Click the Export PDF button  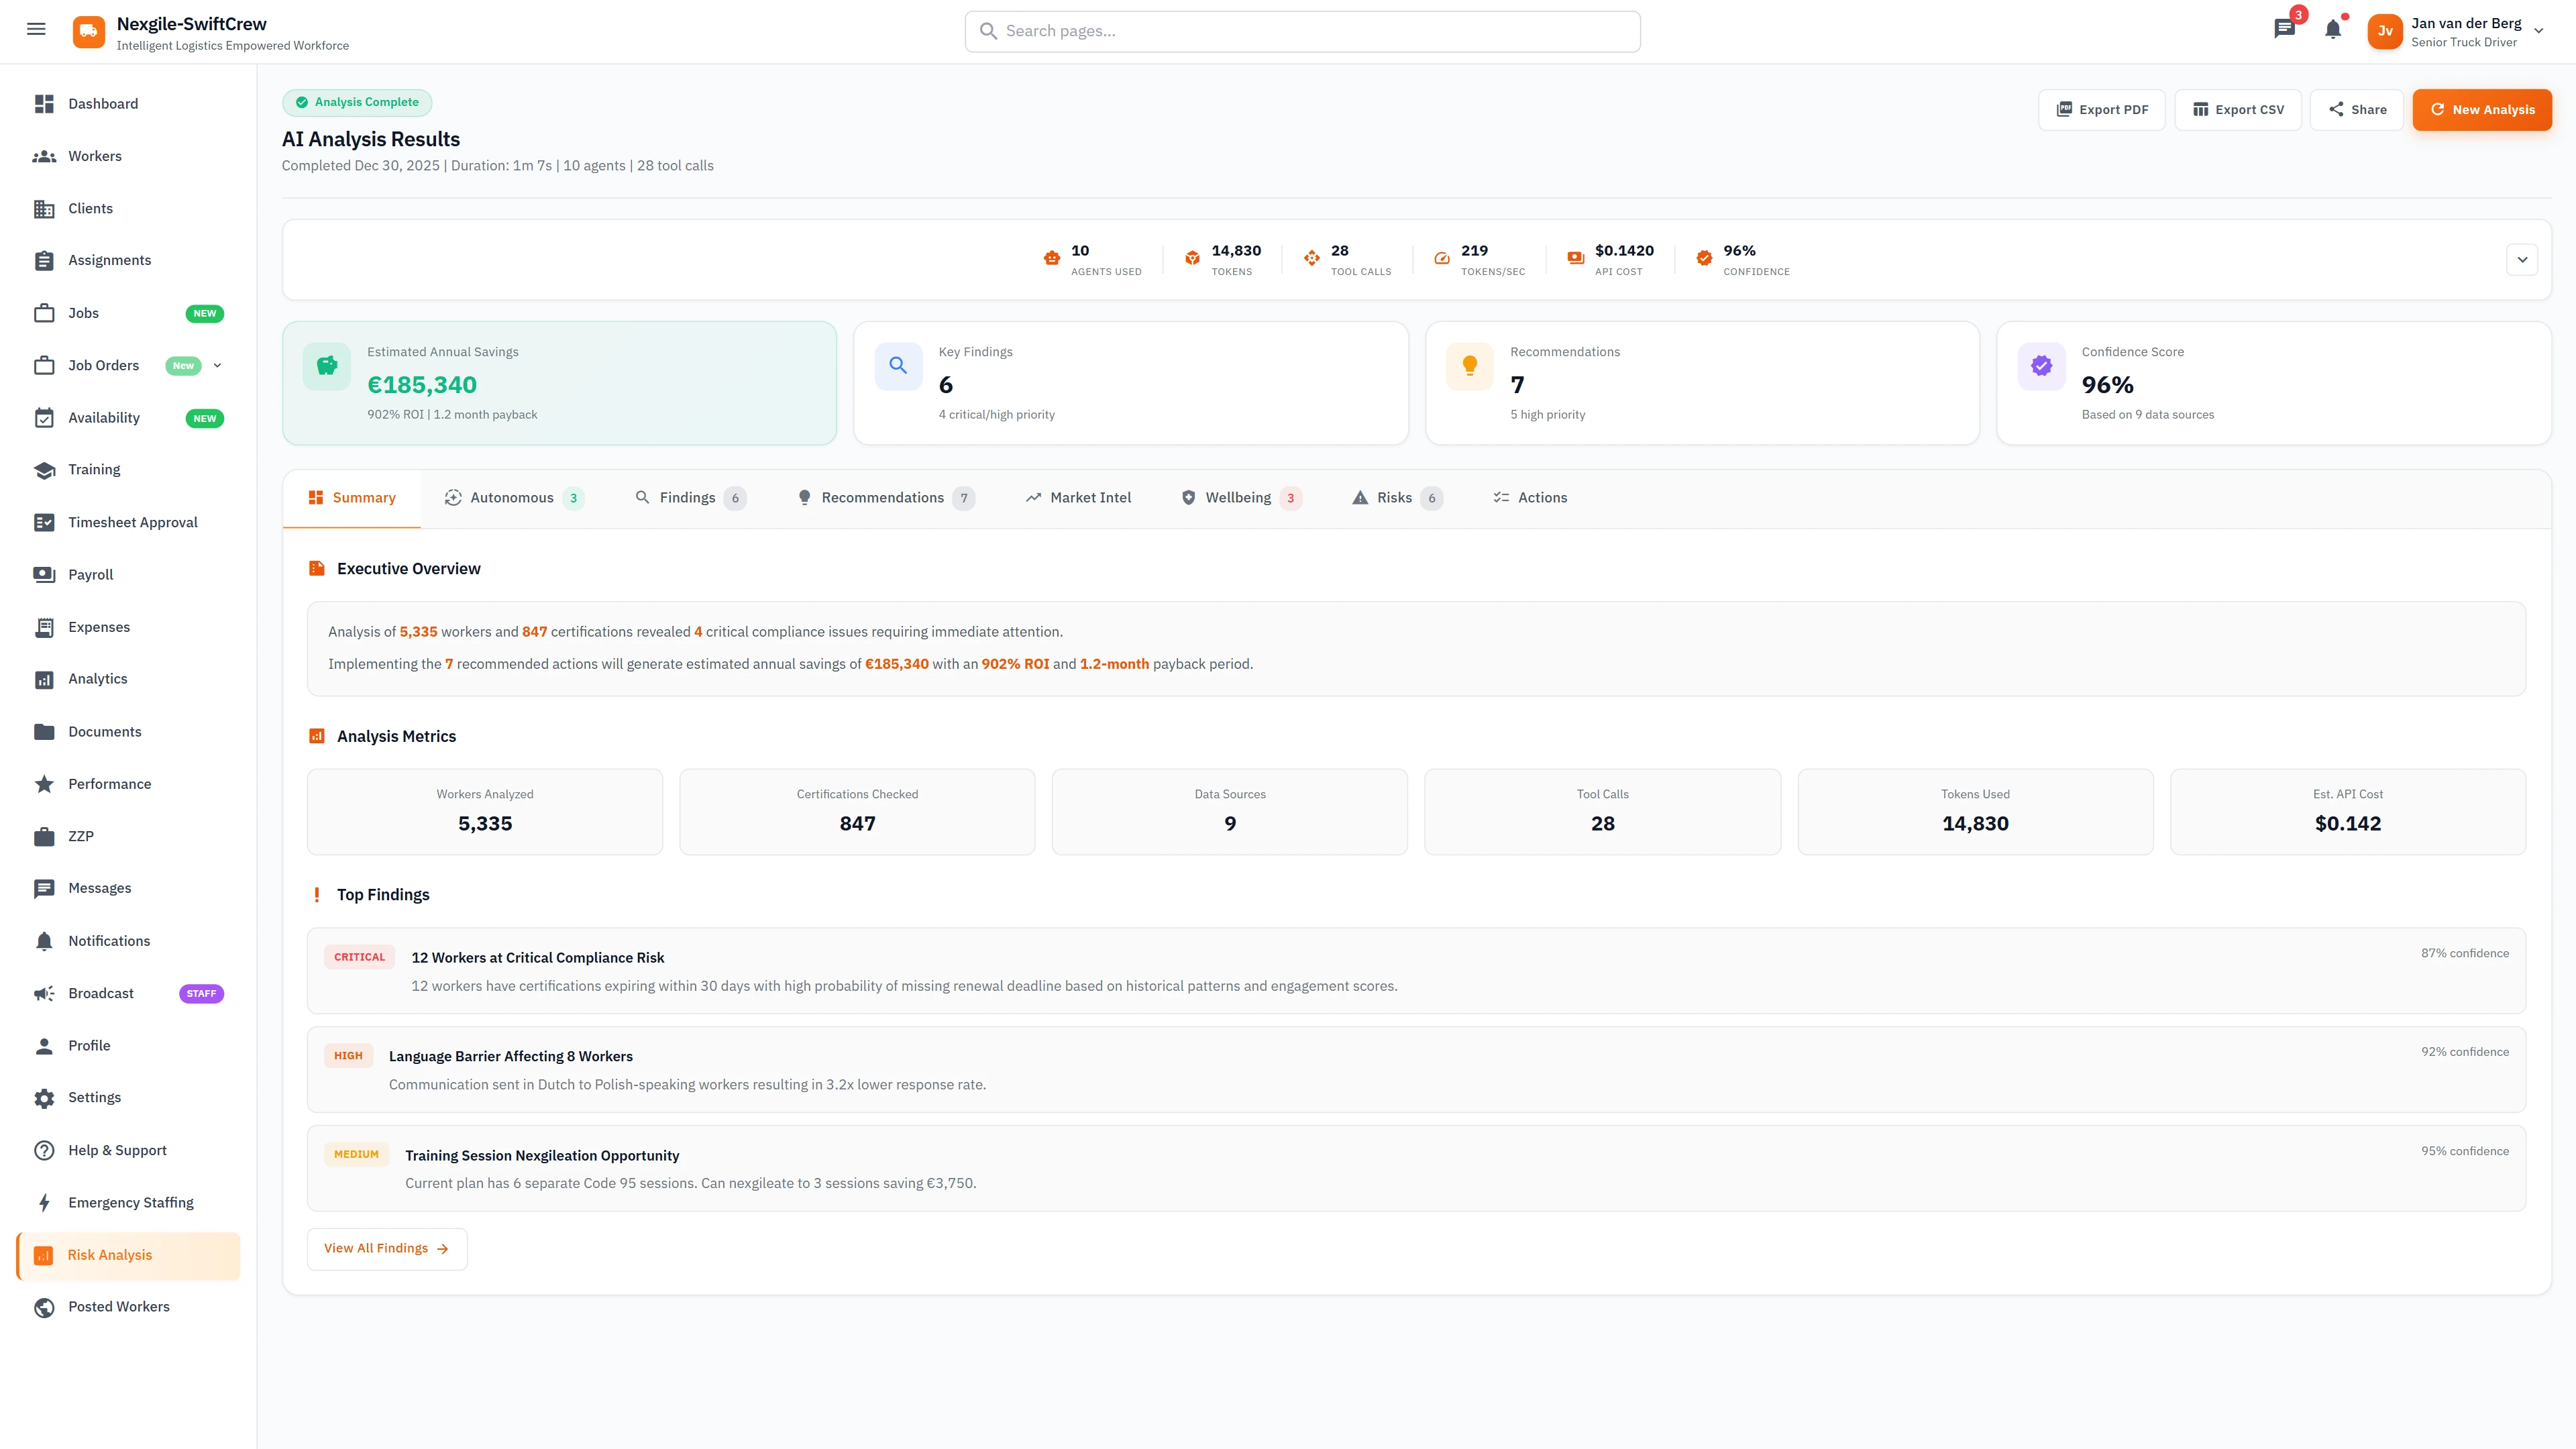point(2101,109)
